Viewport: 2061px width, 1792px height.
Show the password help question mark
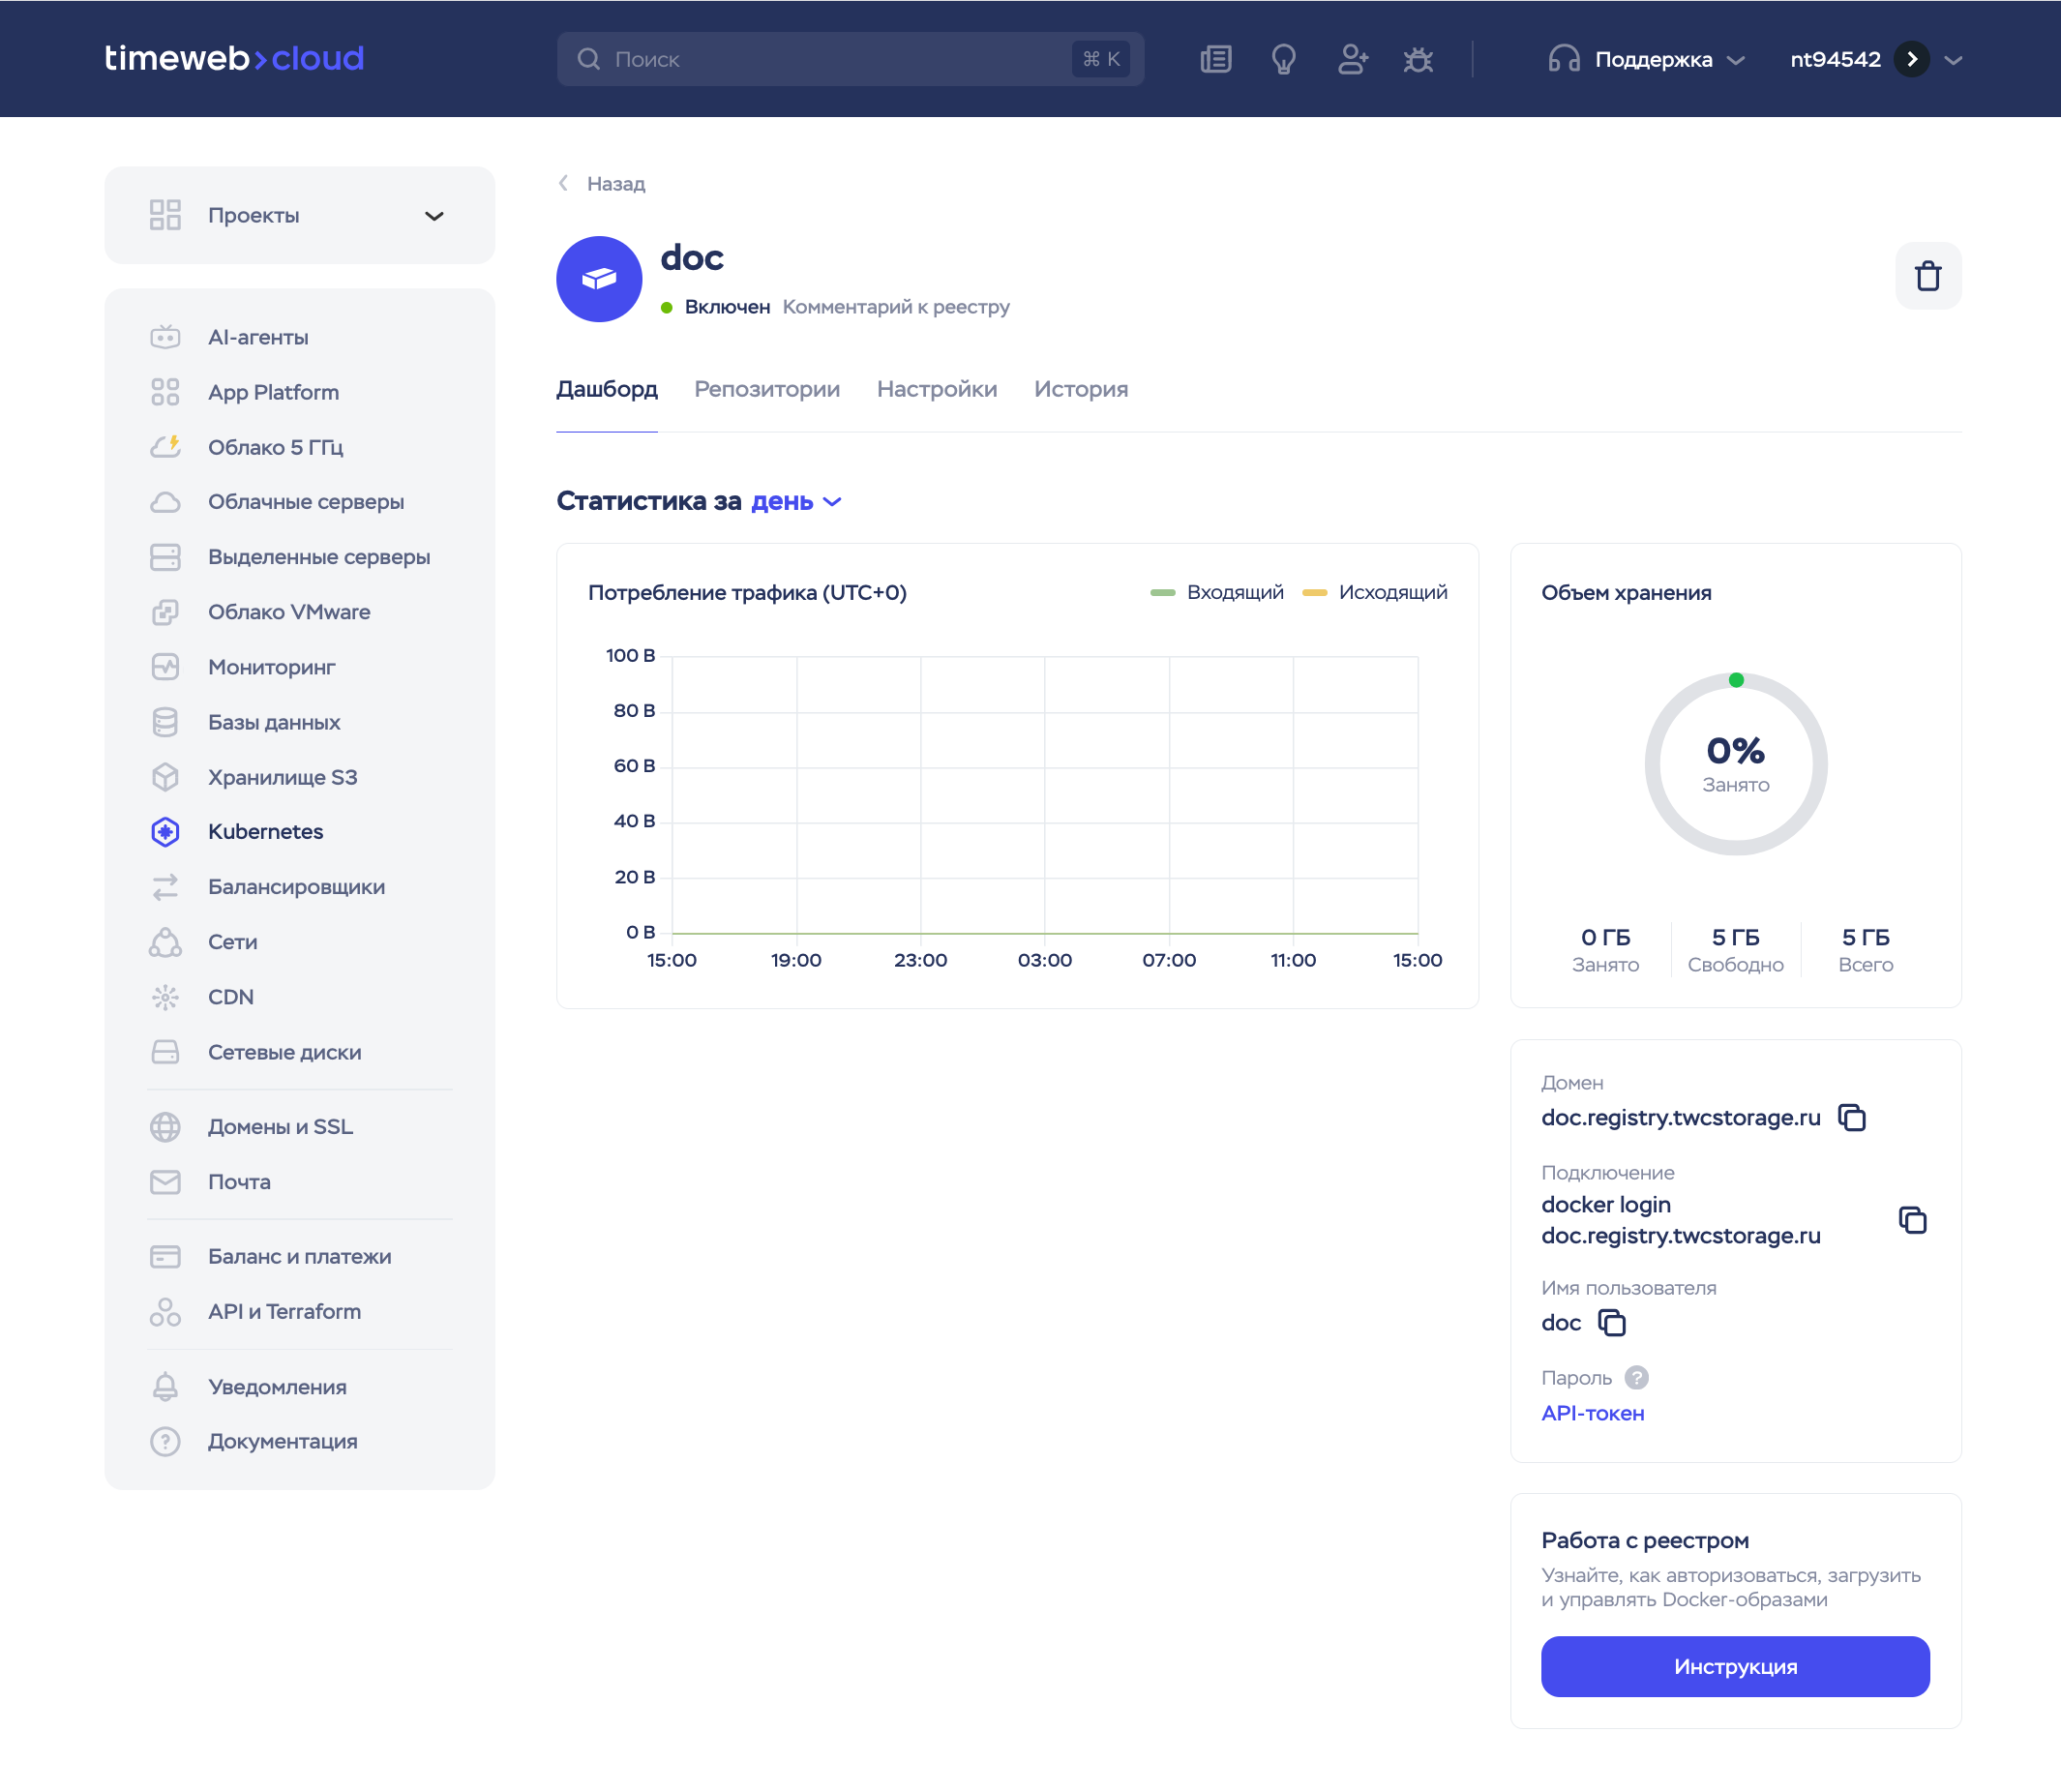(1636, 1377)
